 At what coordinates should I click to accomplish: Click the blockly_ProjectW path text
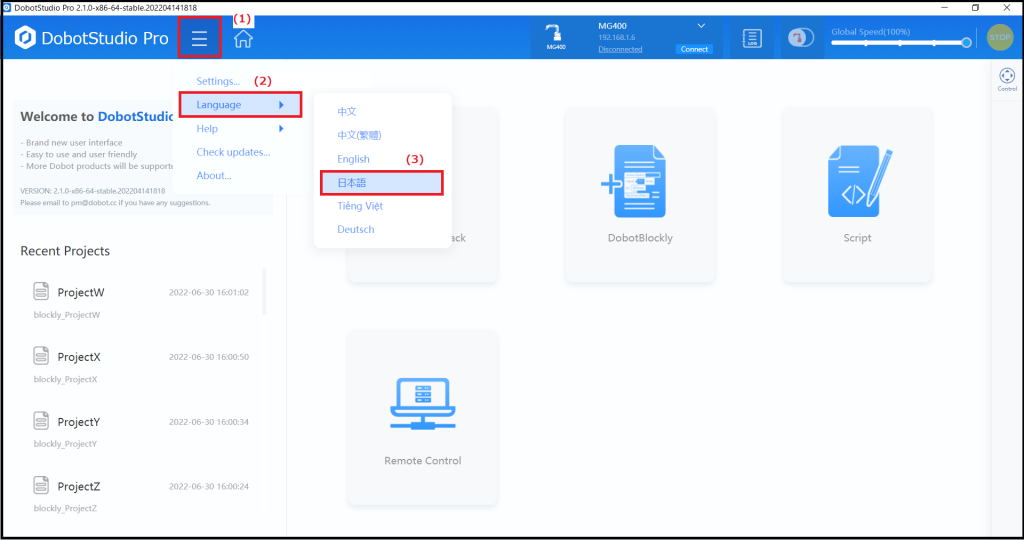click(x=67, y=315)
